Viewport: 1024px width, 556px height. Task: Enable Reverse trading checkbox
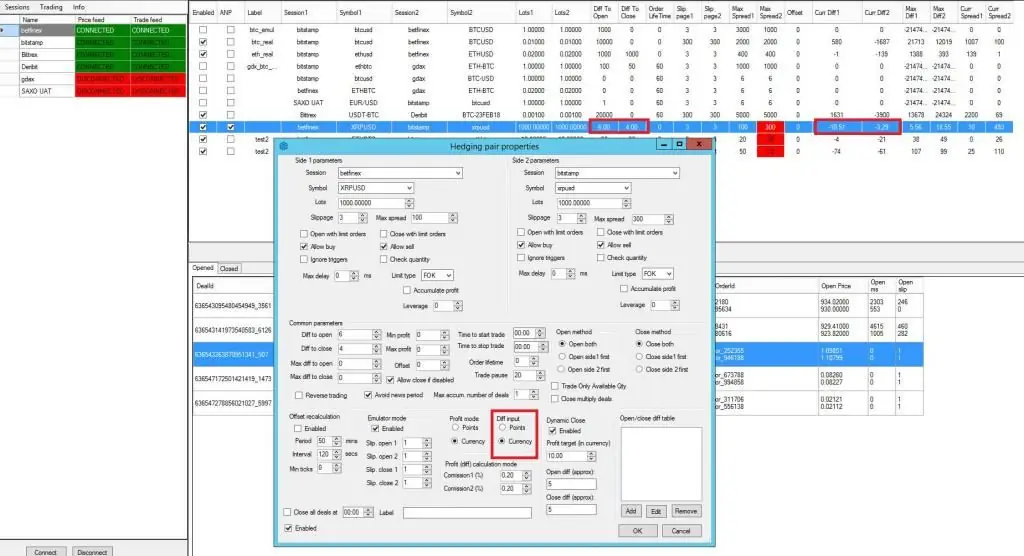point(298,395)
